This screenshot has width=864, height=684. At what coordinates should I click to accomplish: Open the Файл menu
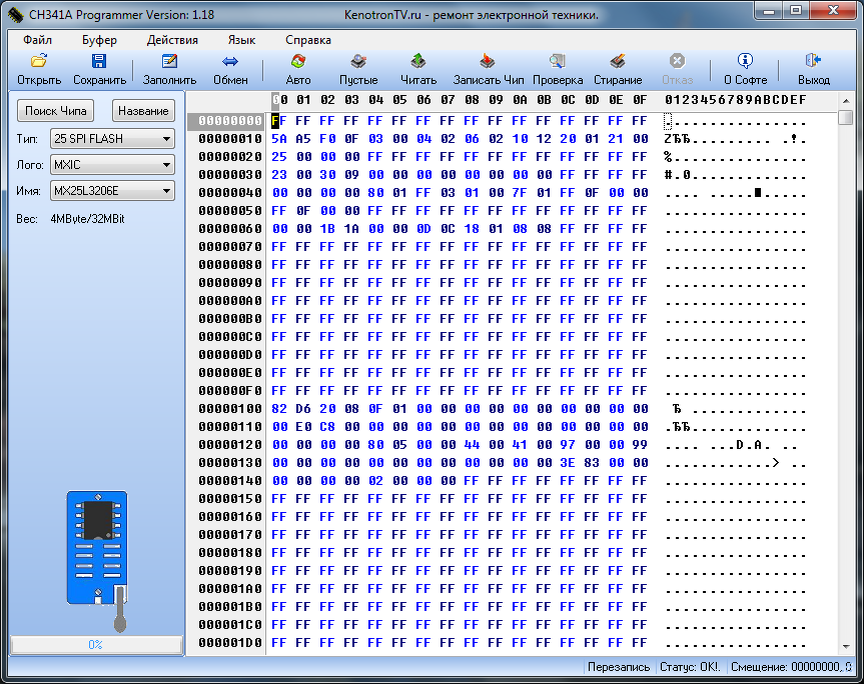(37, 40)
